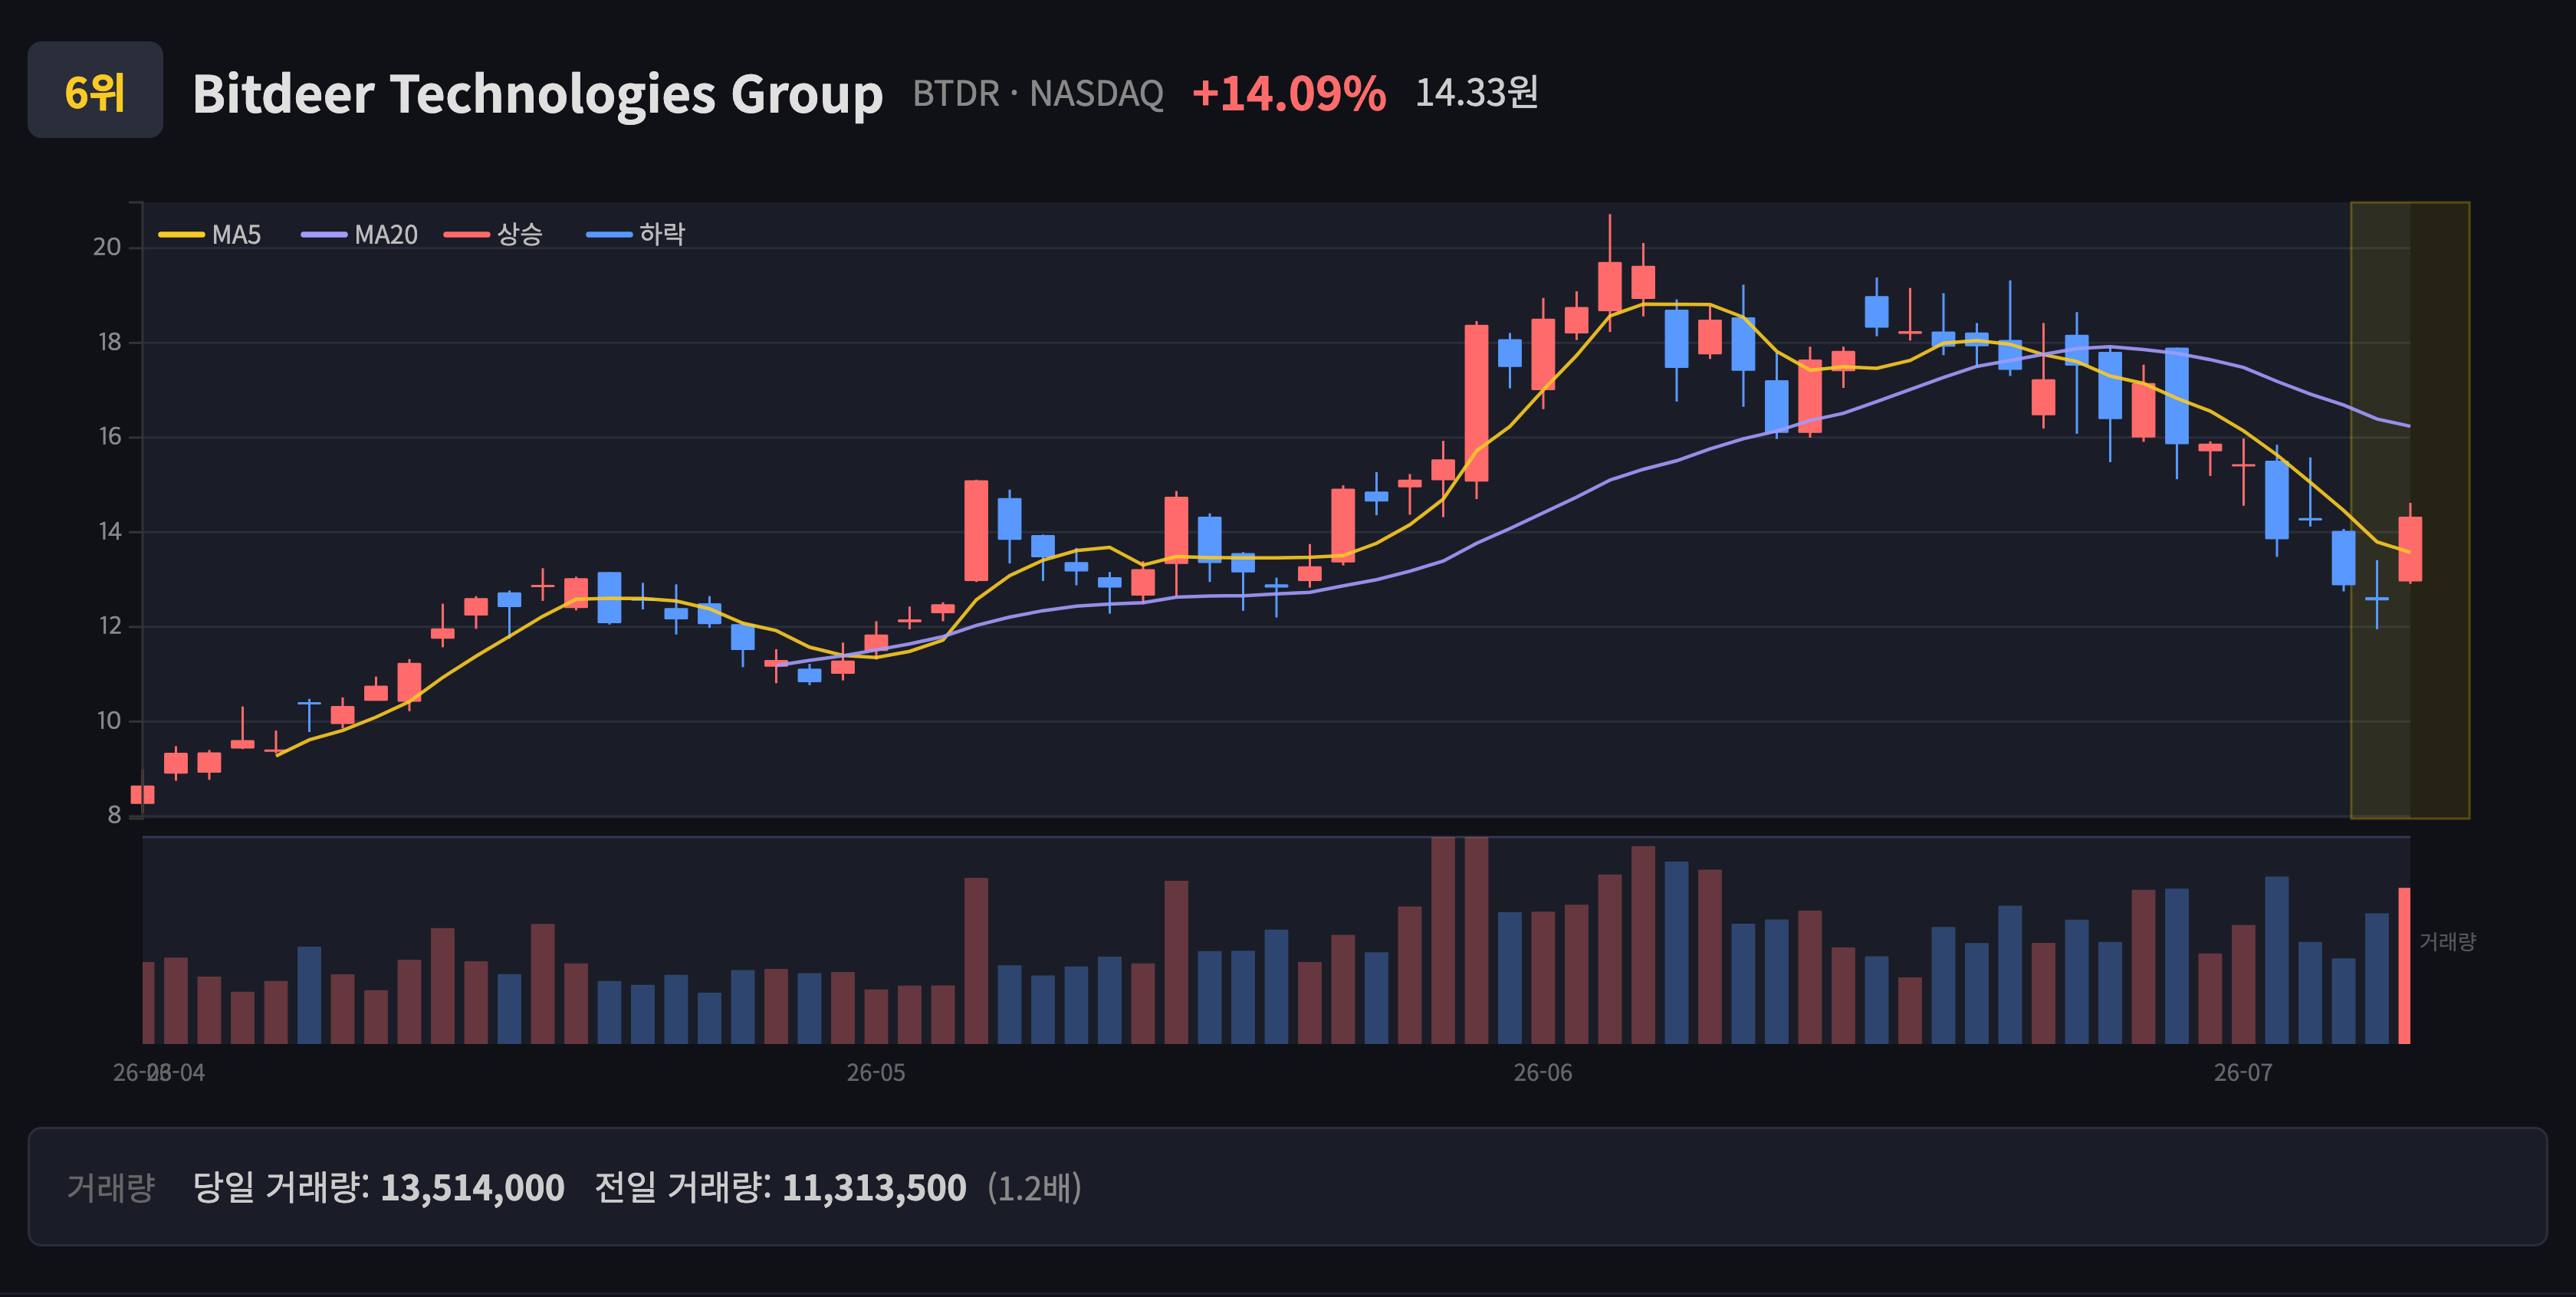Click the 전일 거래량: 11,313,500 value
This screenshot has height=1297, width=2576.
pos(780,1187)
